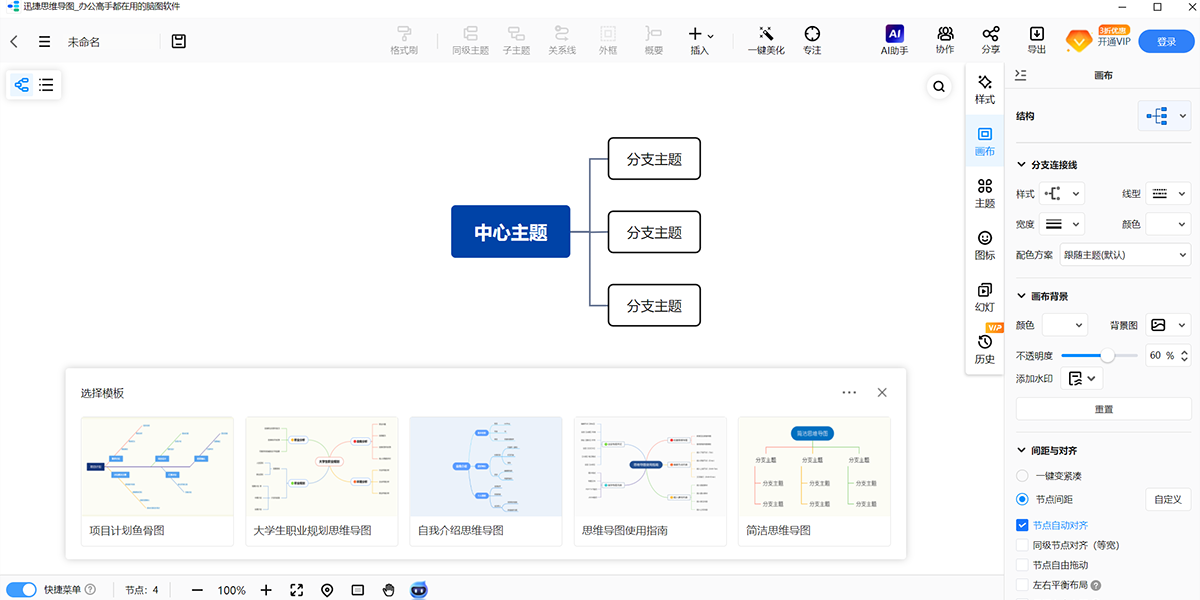Click the back arrow icon

click(14, 42)
